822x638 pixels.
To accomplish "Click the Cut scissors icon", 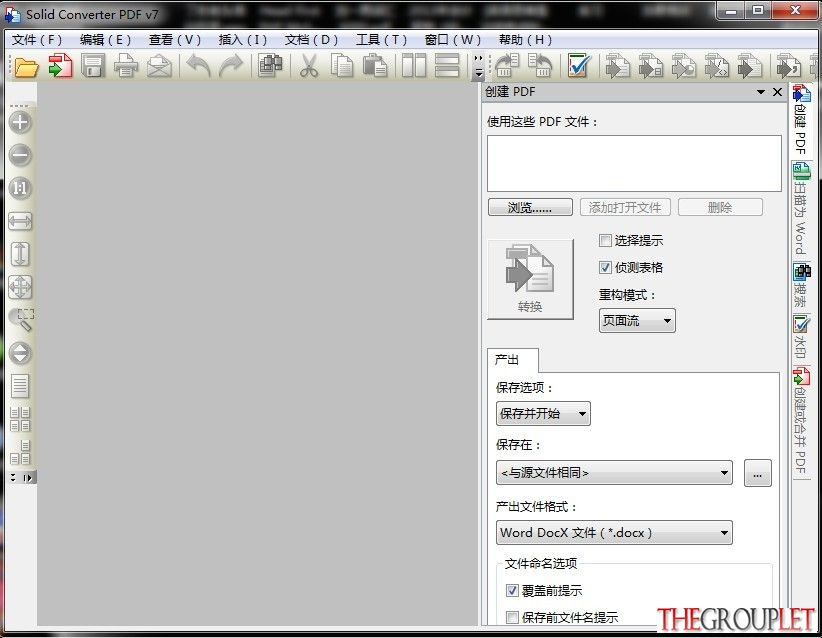I will pyautogui.click(x=309, y=67).
